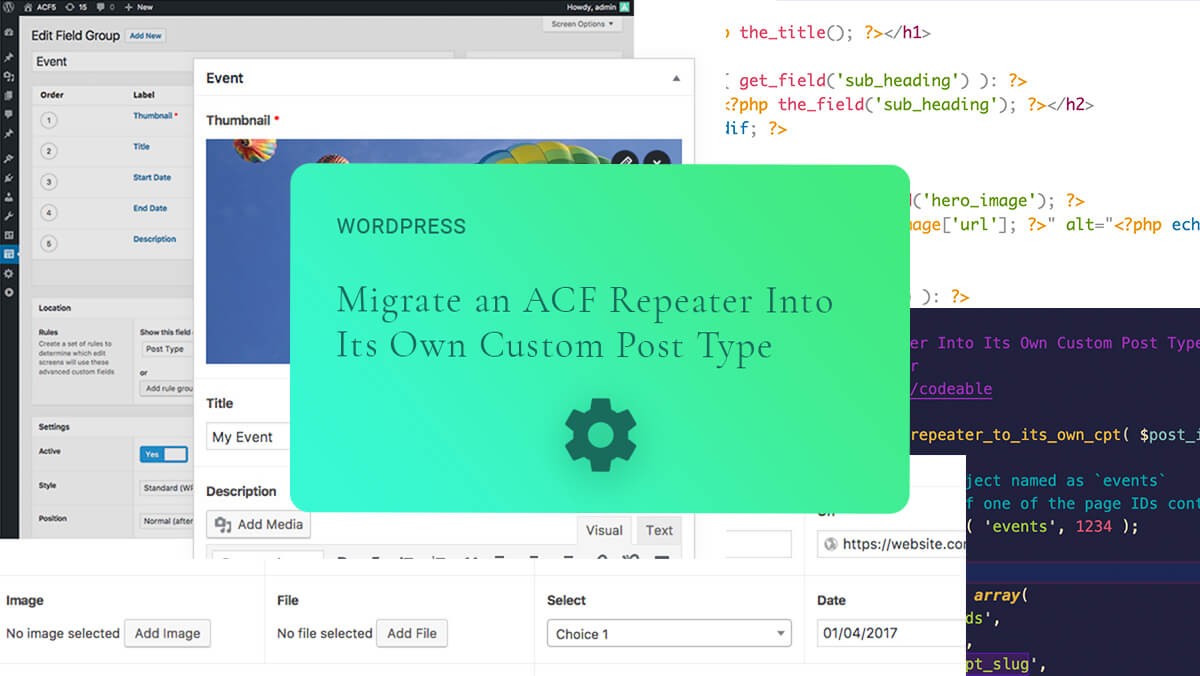Click the Add File button
The width and height of the screenshot is (1200, 676).
[412, 633]
